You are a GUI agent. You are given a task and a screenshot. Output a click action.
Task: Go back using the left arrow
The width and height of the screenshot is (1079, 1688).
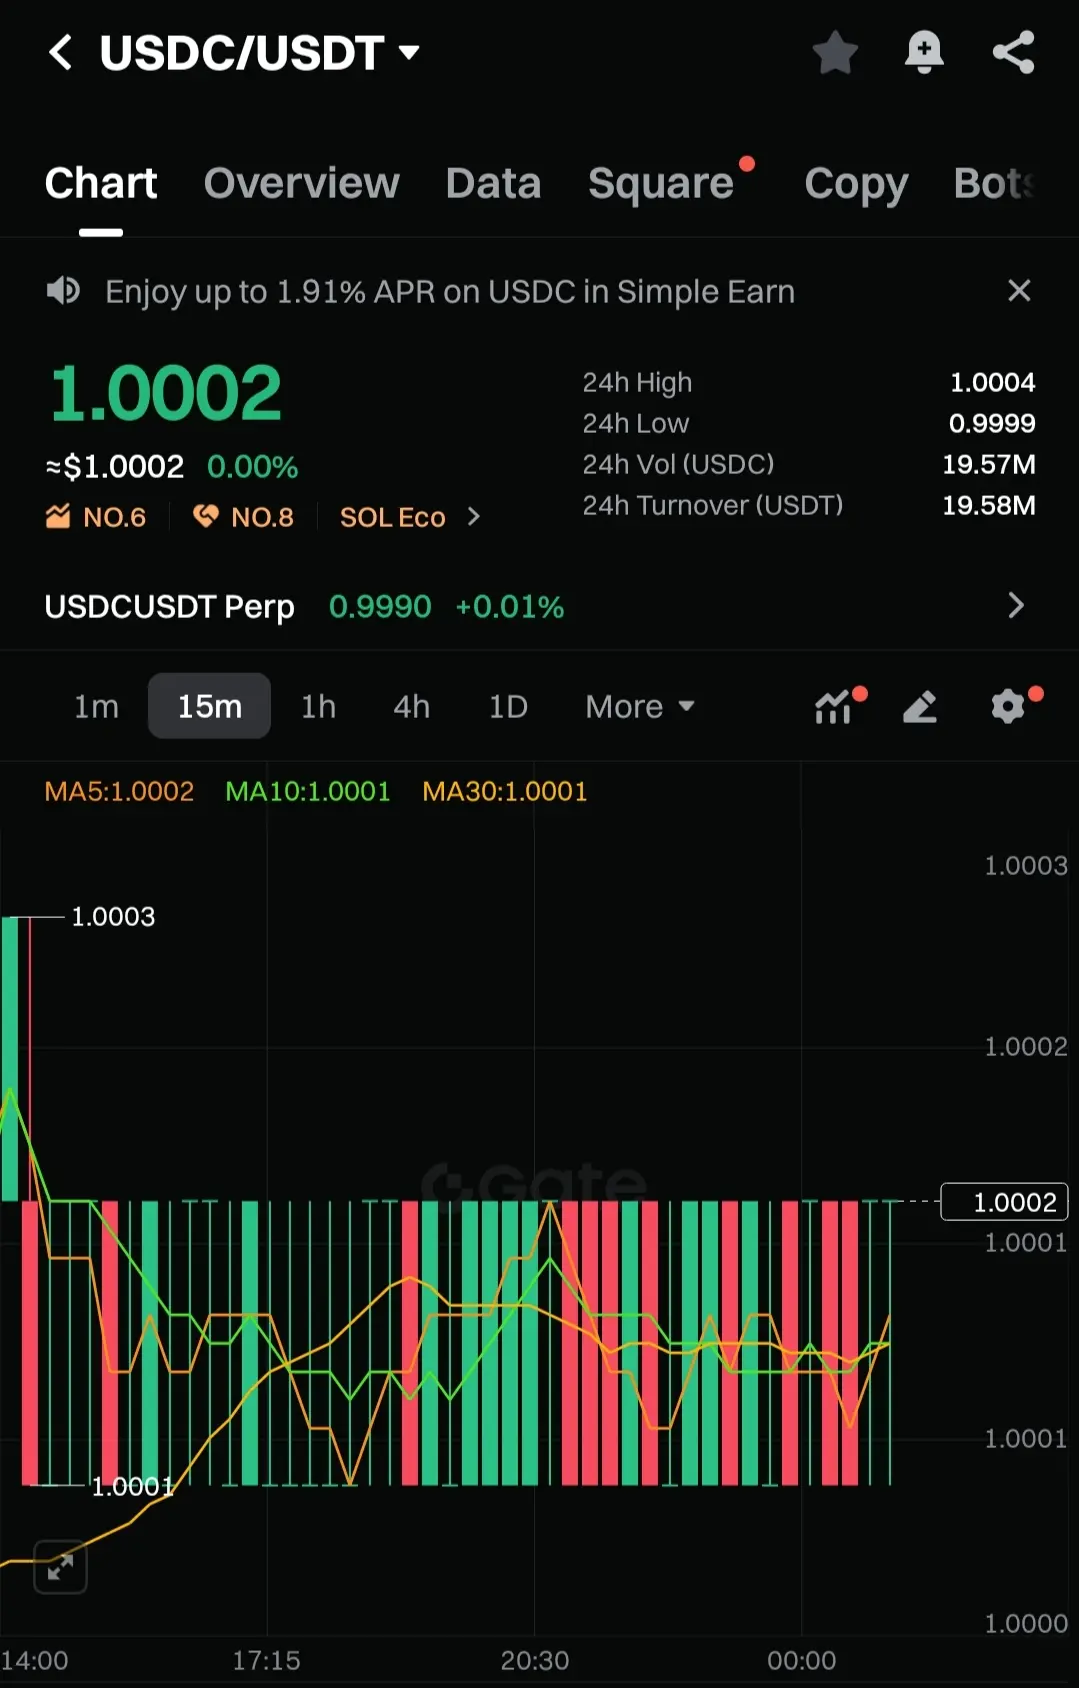pyautogui.click(x=60, y=52)
